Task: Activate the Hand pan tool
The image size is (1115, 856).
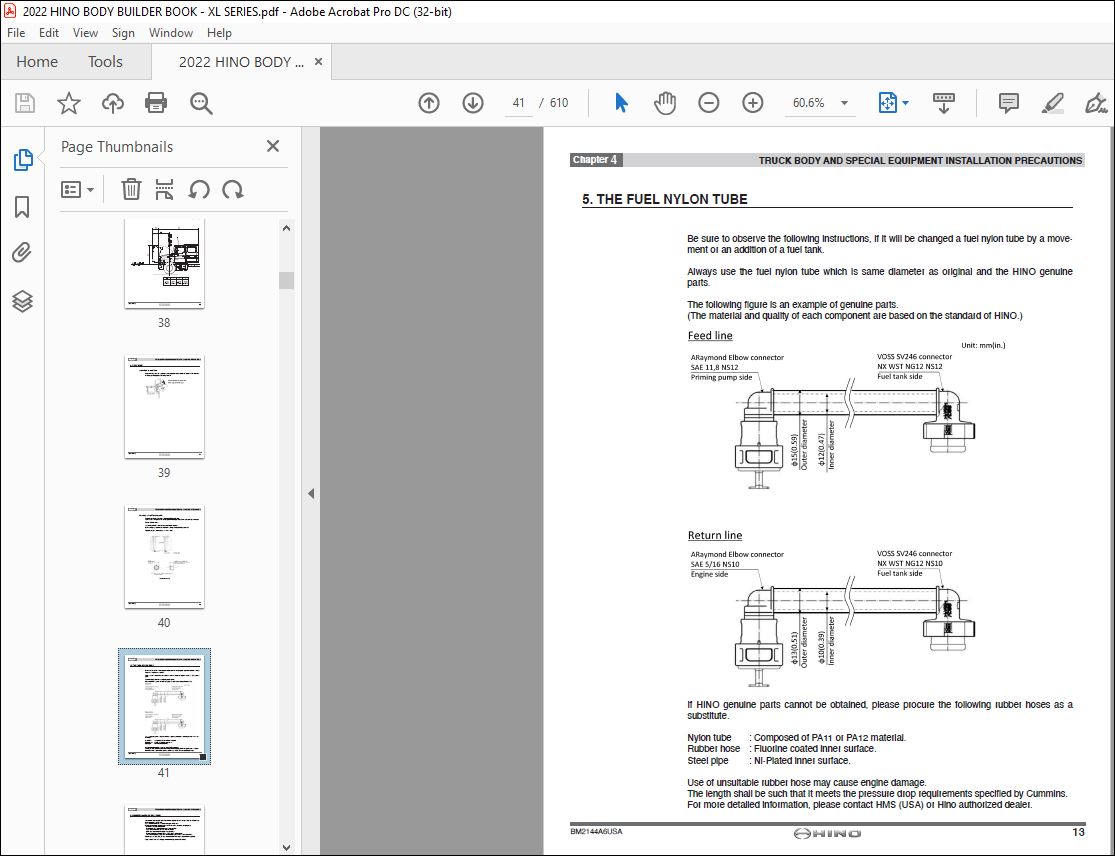Action: tap(665, 103)
